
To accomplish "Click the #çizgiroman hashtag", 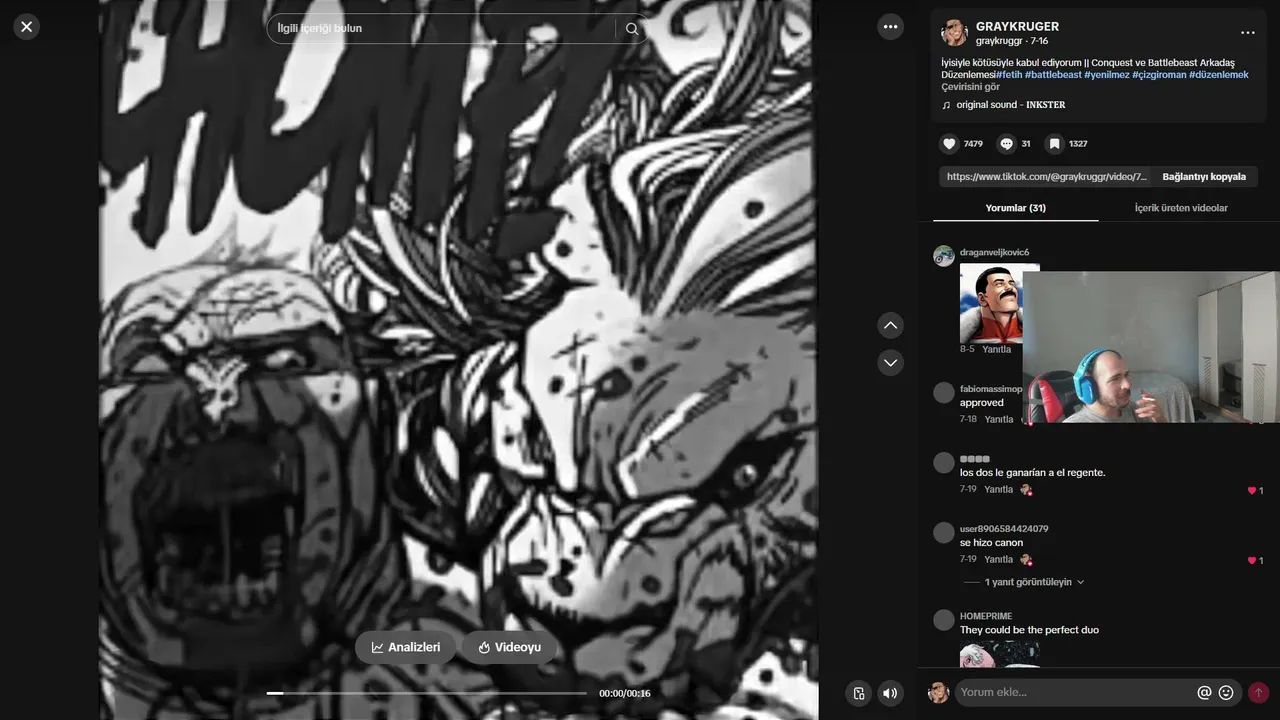I will [x=1159, y=75].
